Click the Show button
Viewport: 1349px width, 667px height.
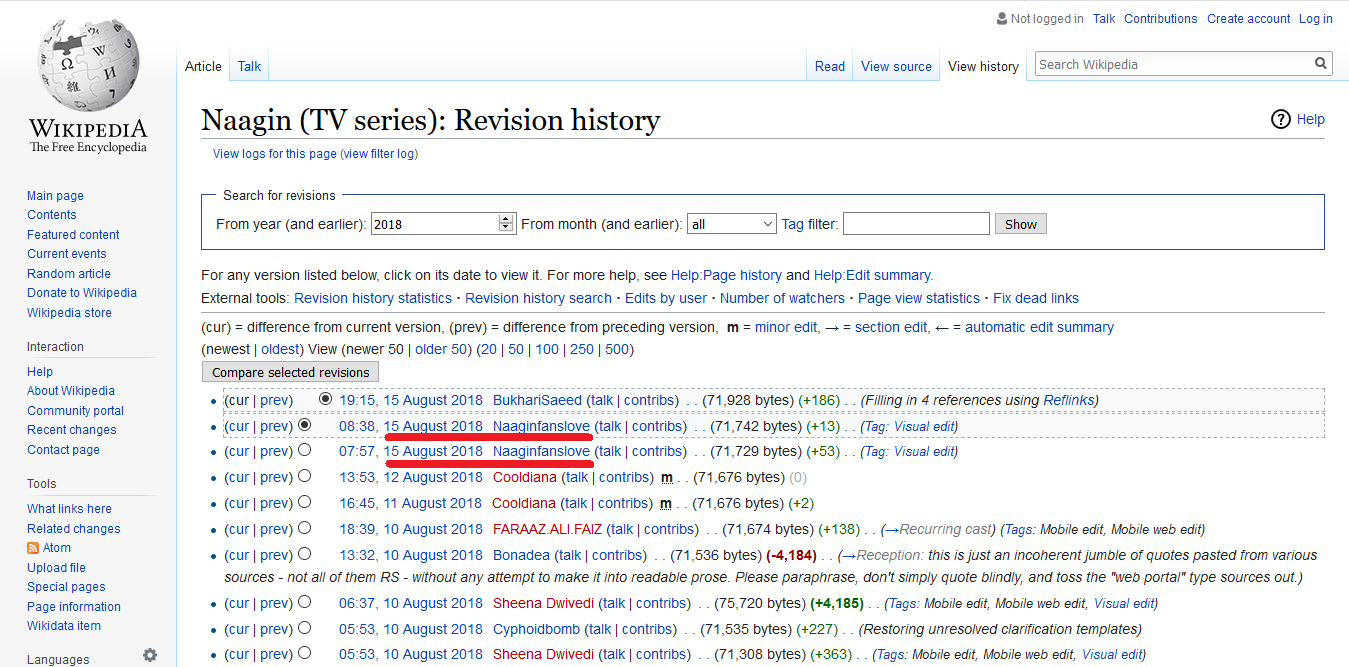coord(1021,224)
